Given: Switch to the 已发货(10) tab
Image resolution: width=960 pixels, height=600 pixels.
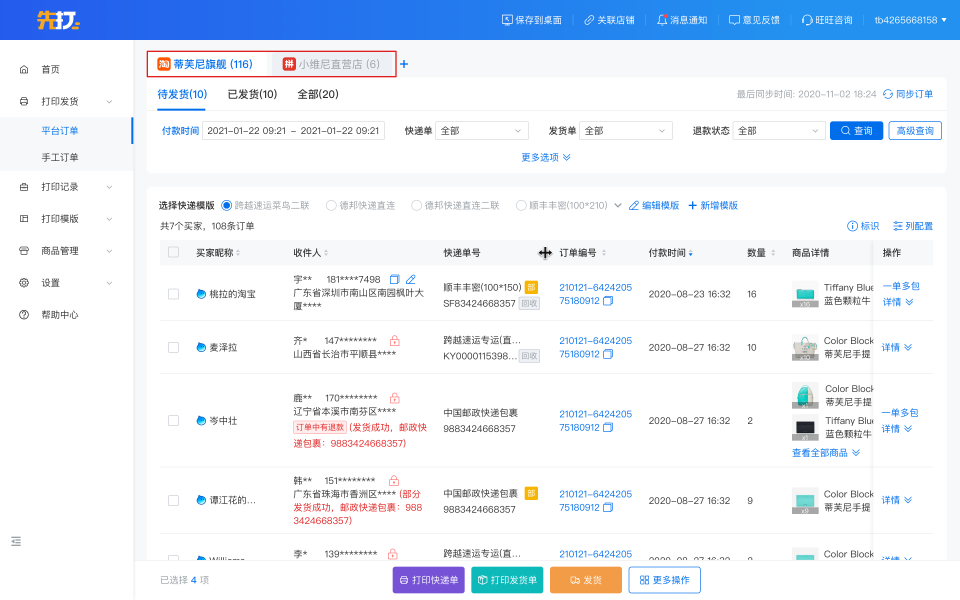Looking at the screenshot, I should click(252, 94).
